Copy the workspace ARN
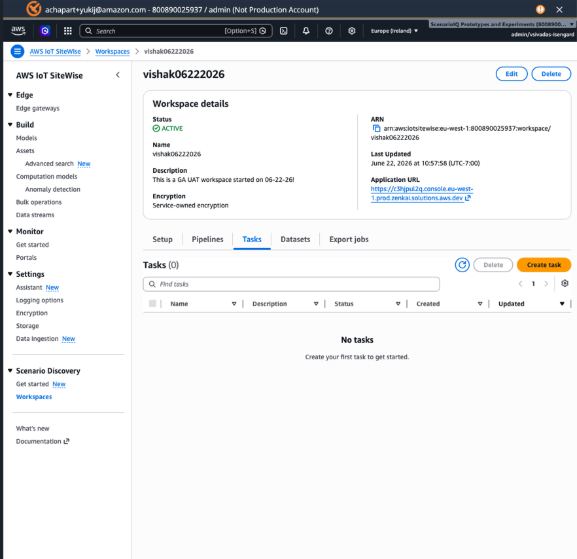 point(376,128)
